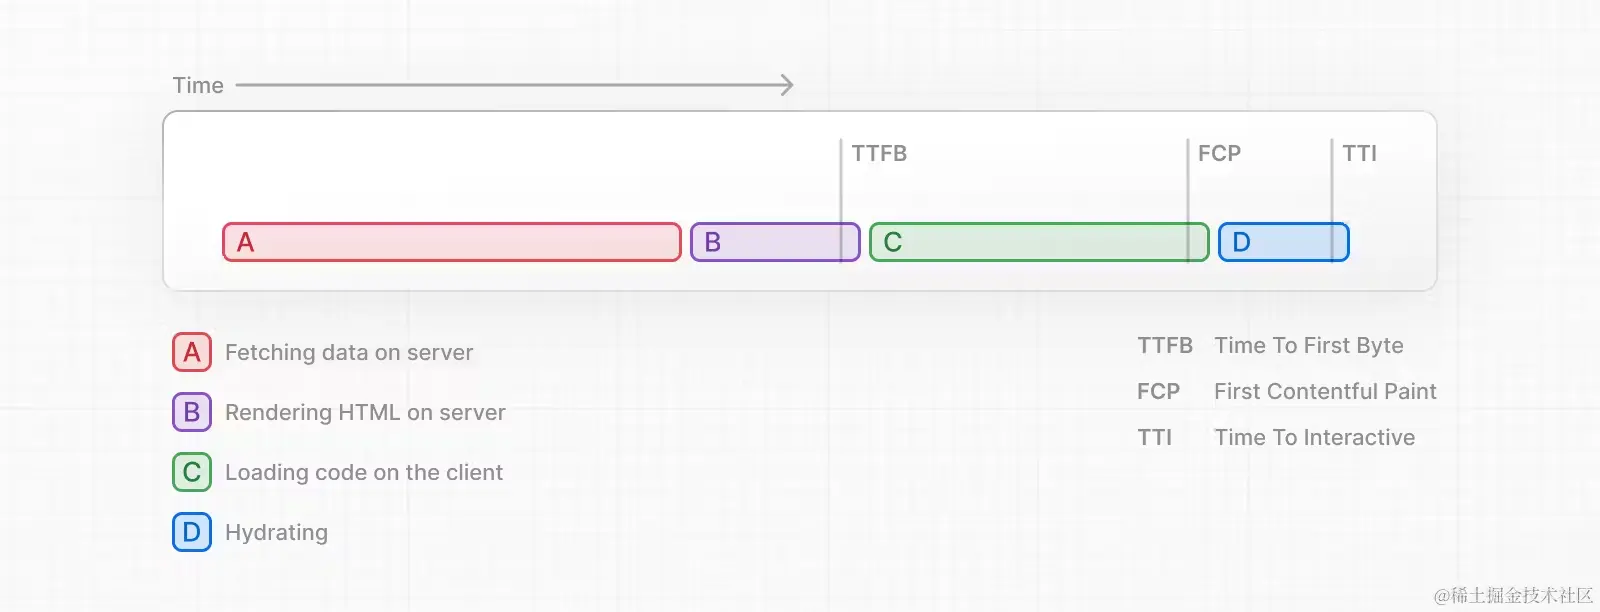Click 'Rendering HTML on server' text

click(x=365, y=412)
